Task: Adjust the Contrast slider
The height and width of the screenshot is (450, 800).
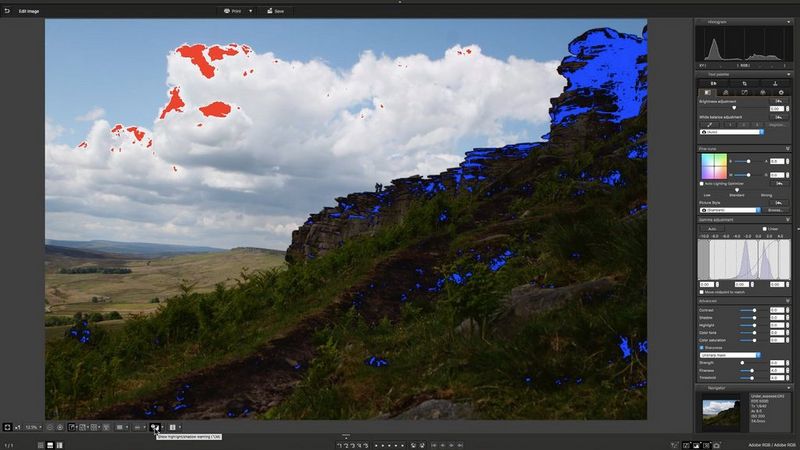Action: coord(755,310)
